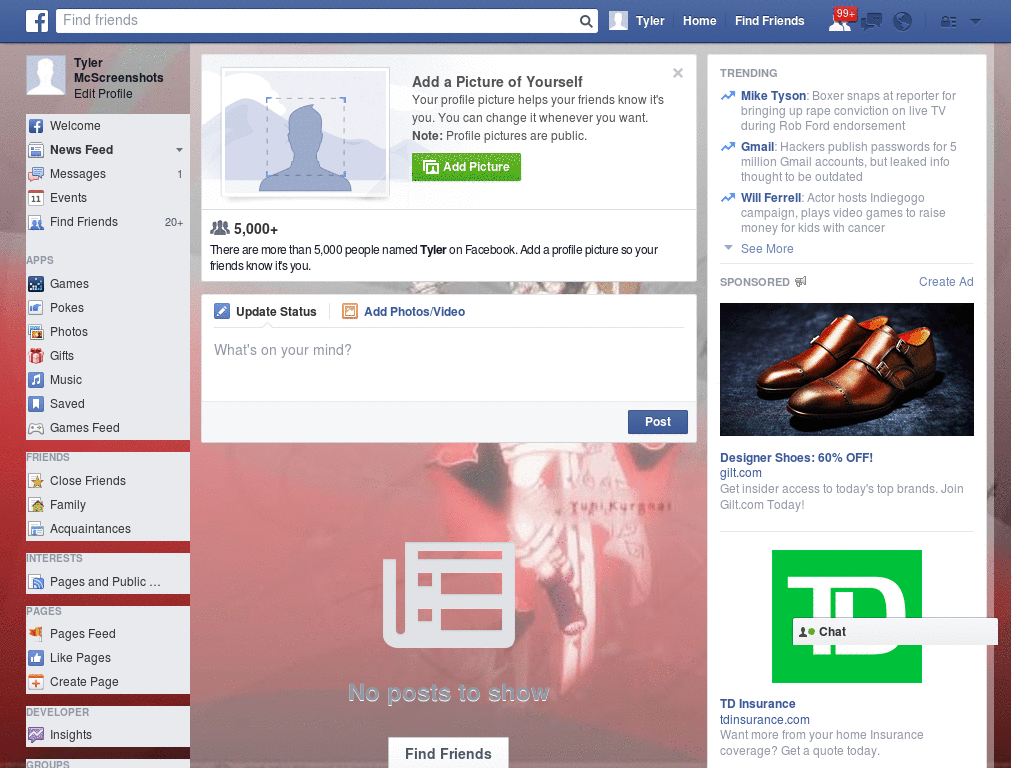Image resolution: width=1024 pixels, height=768 pixels.
Task: Click the Facebook logo icon
Action: coord(37,21)
